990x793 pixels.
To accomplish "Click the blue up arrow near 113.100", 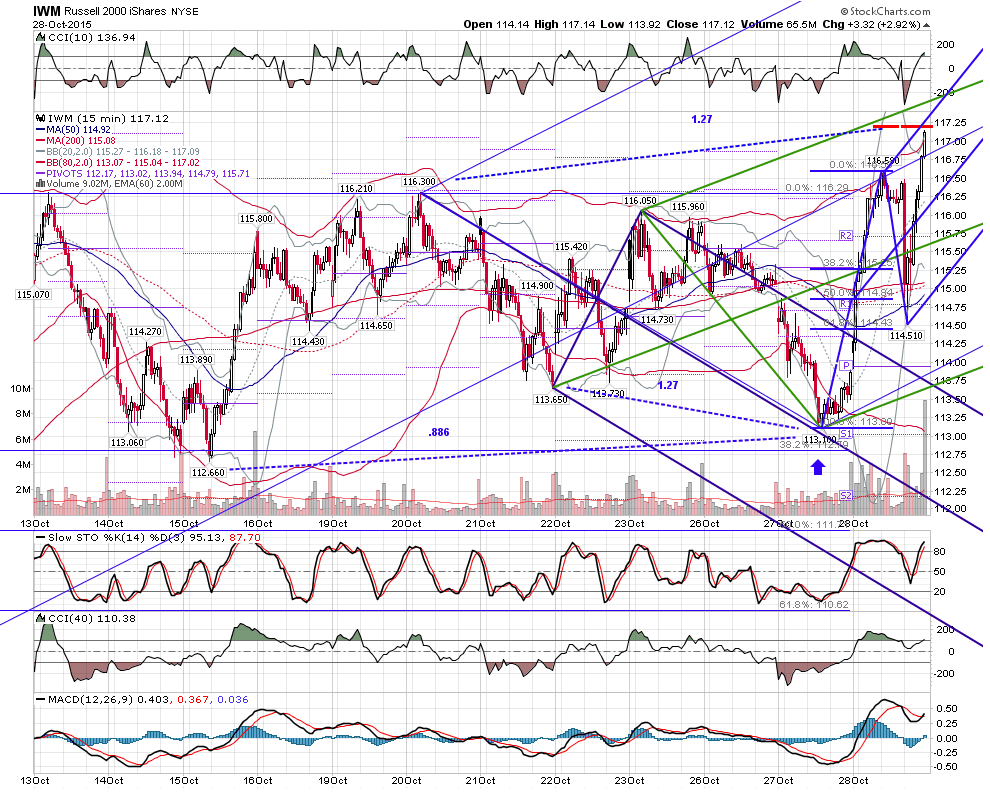I will tap(818, 467).
